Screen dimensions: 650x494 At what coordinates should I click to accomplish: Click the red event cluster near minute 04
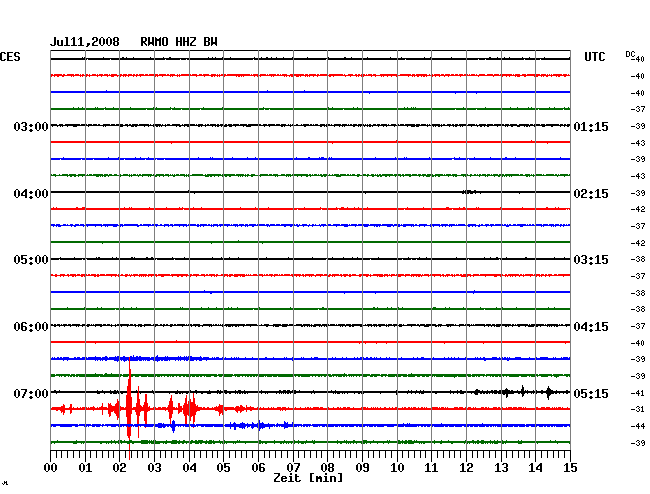coord(189,409)
